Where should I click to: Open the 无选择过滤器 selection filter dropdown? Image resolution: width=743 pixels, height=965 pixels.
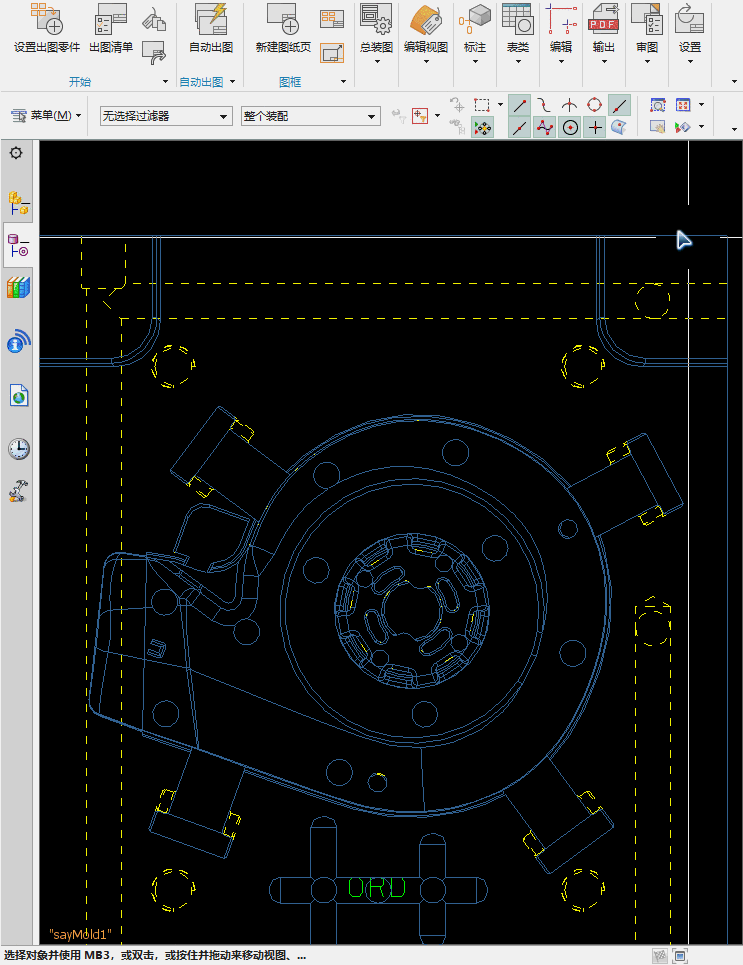click(166, 116)
